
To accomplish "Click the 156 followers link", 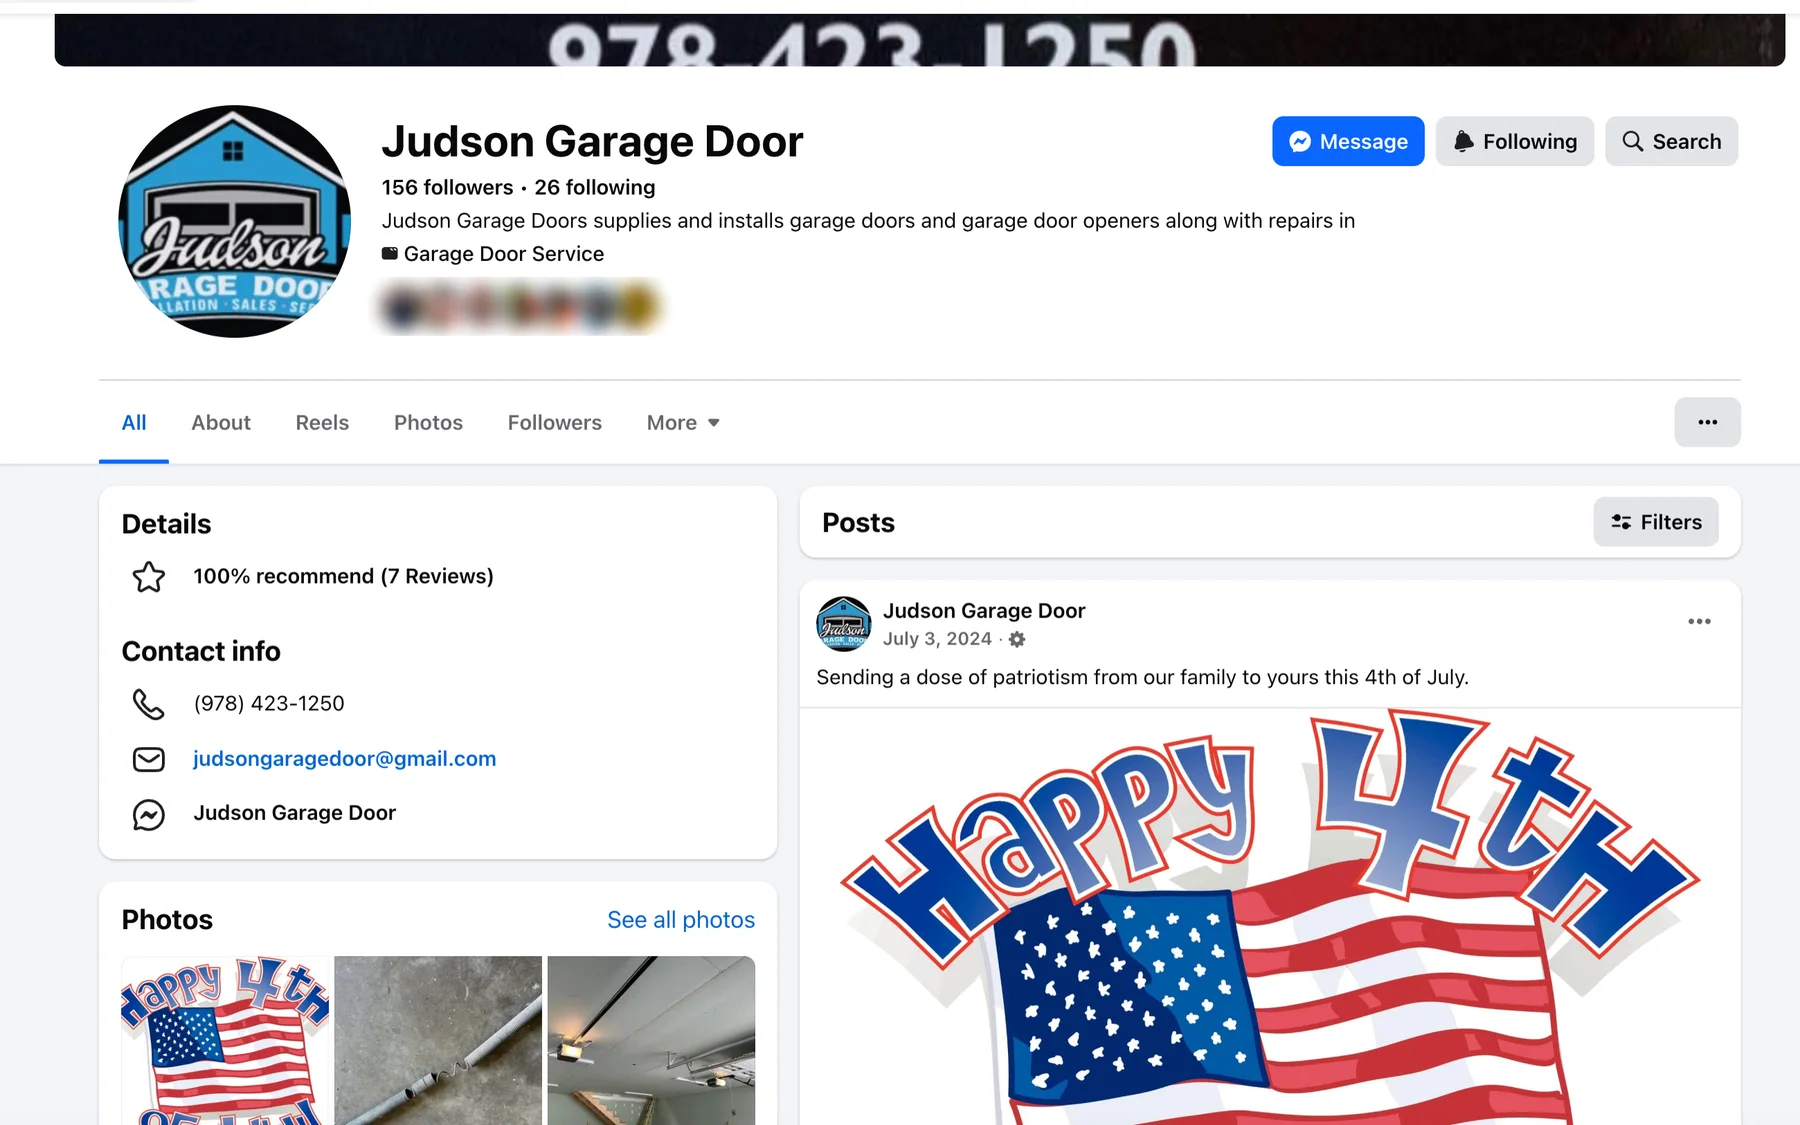I will 447,188.
